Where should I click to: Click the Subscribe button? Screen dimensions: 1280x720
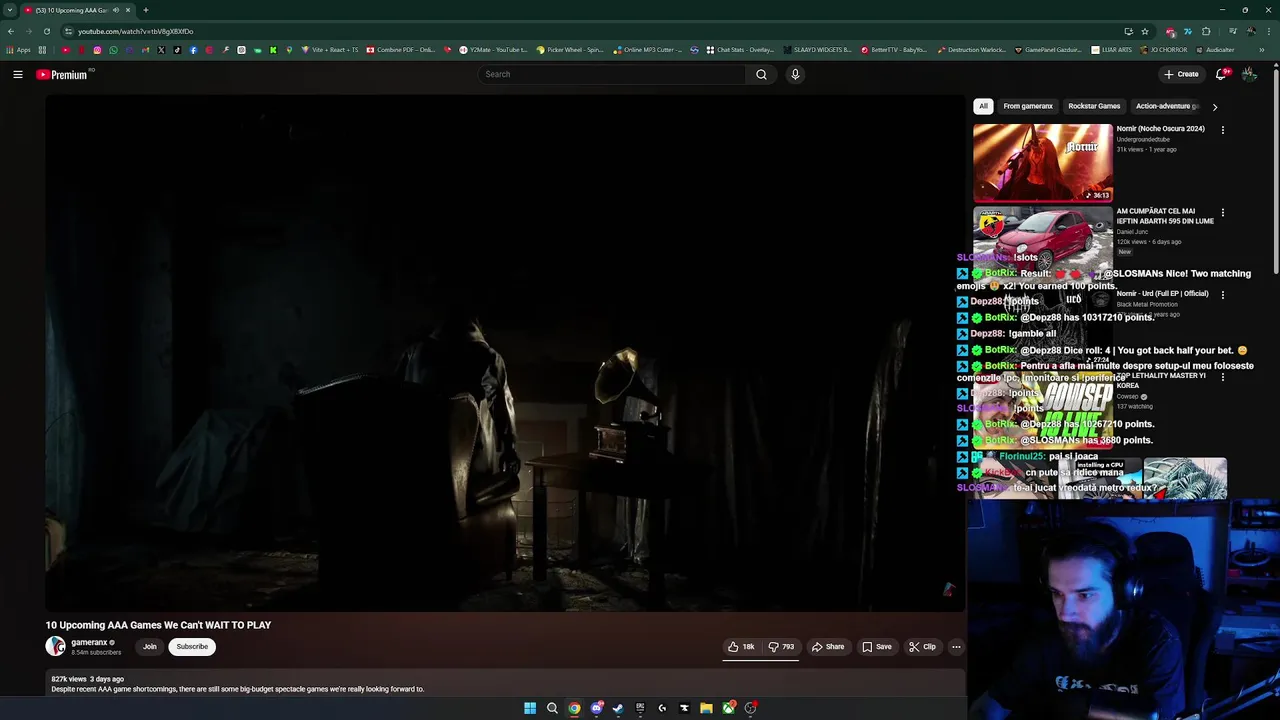point(192,646)
